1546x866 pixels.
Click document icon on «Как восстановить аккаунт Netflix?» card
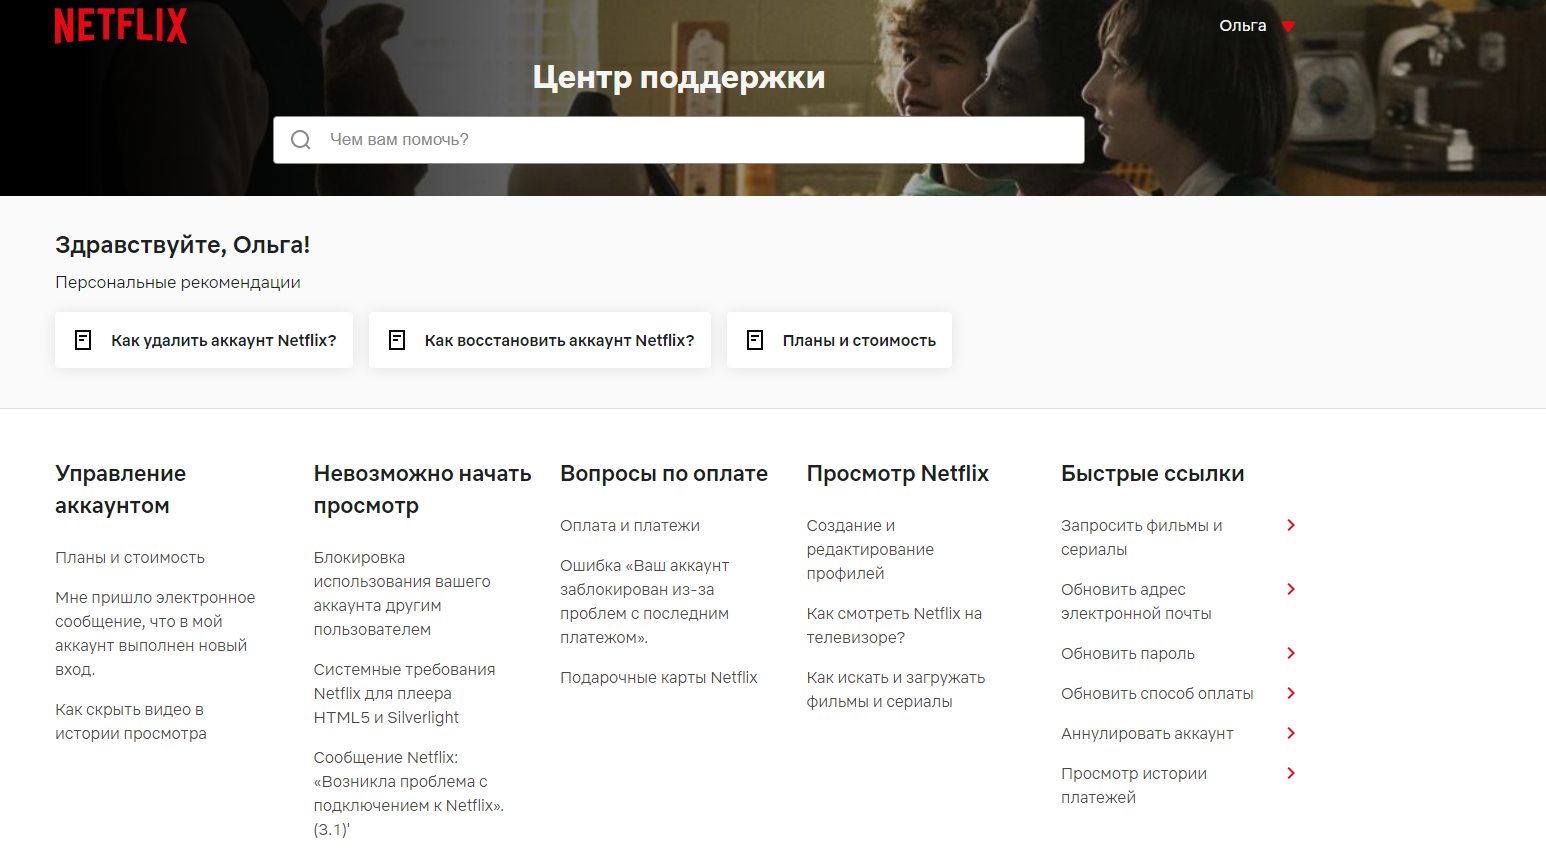pyautogui.click(x=397, y=340)
